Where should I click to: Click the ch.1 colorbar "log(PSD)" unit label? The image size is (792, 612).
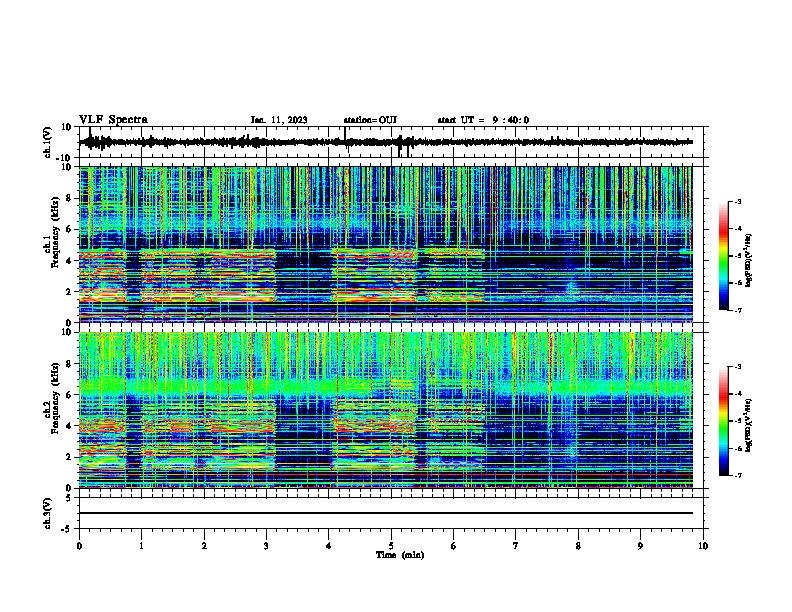749,260
